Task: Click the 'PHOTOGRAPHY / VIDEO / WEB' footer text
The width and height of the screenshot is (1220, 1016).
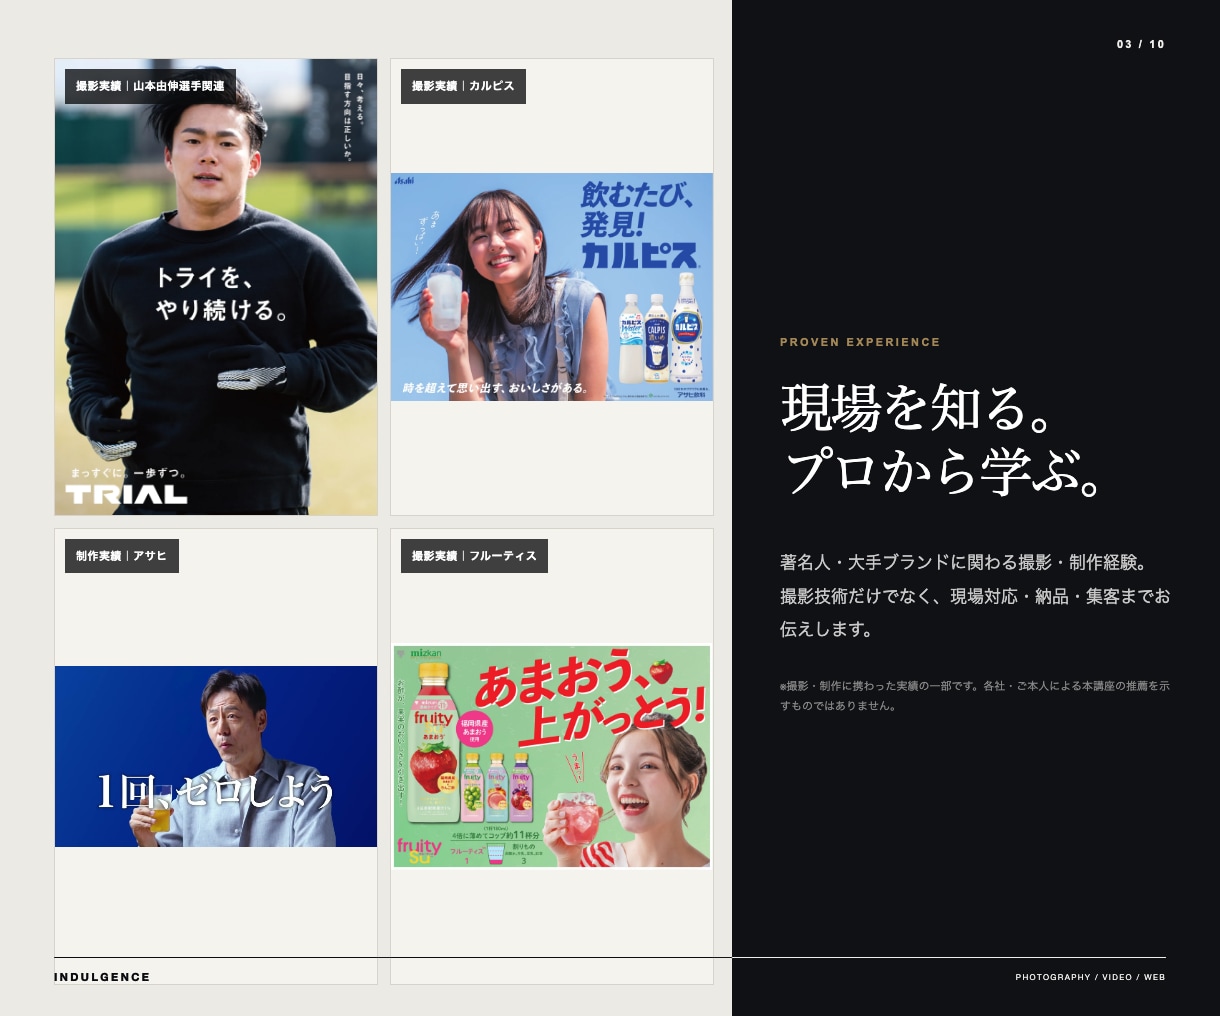Action: [x=1090, y=977]
